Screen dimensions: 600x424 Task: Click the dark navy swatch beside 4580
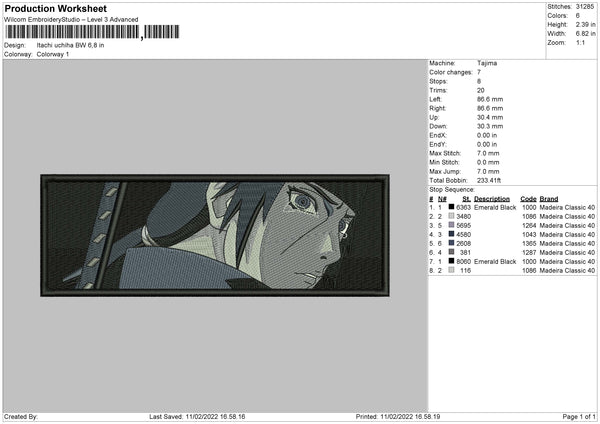[452, 234]
